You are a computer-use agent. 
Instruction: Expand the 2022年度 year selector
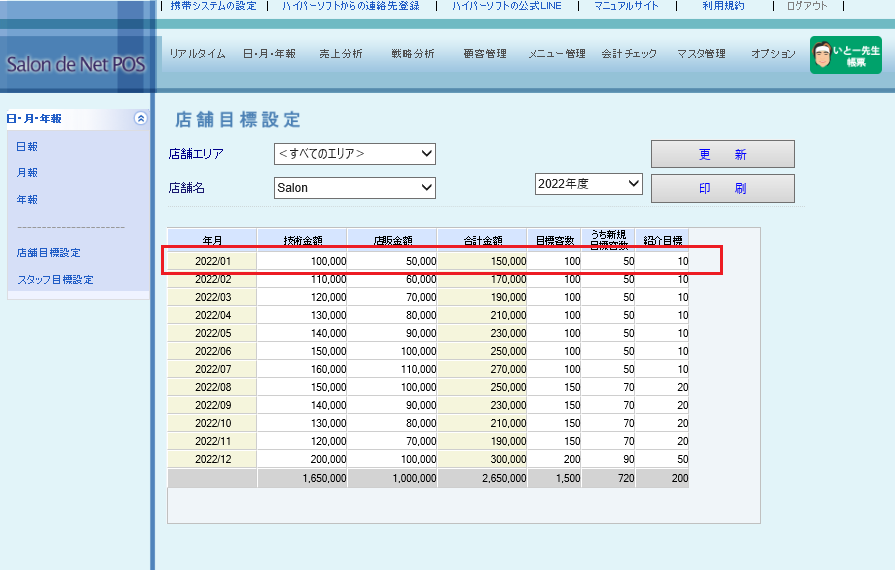(588, 184)
